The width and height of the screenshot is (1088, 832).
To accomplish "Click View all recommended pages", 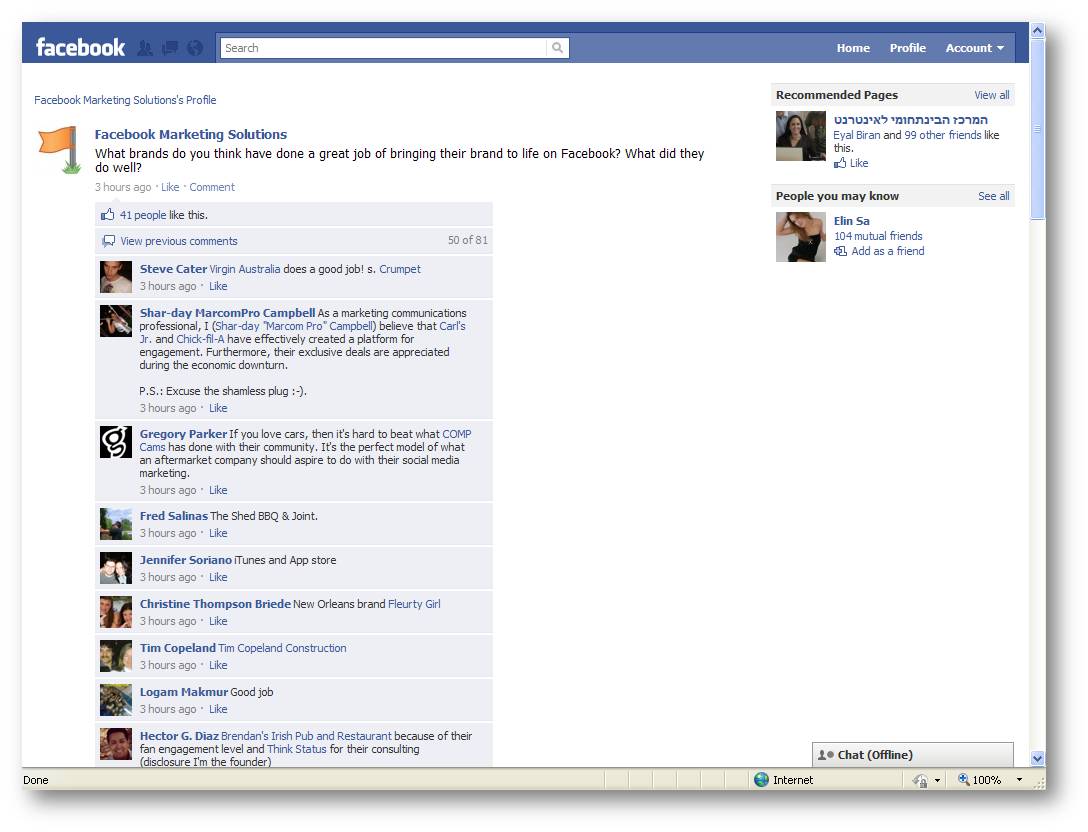I will pyautogui.click(x=992, y=95).
